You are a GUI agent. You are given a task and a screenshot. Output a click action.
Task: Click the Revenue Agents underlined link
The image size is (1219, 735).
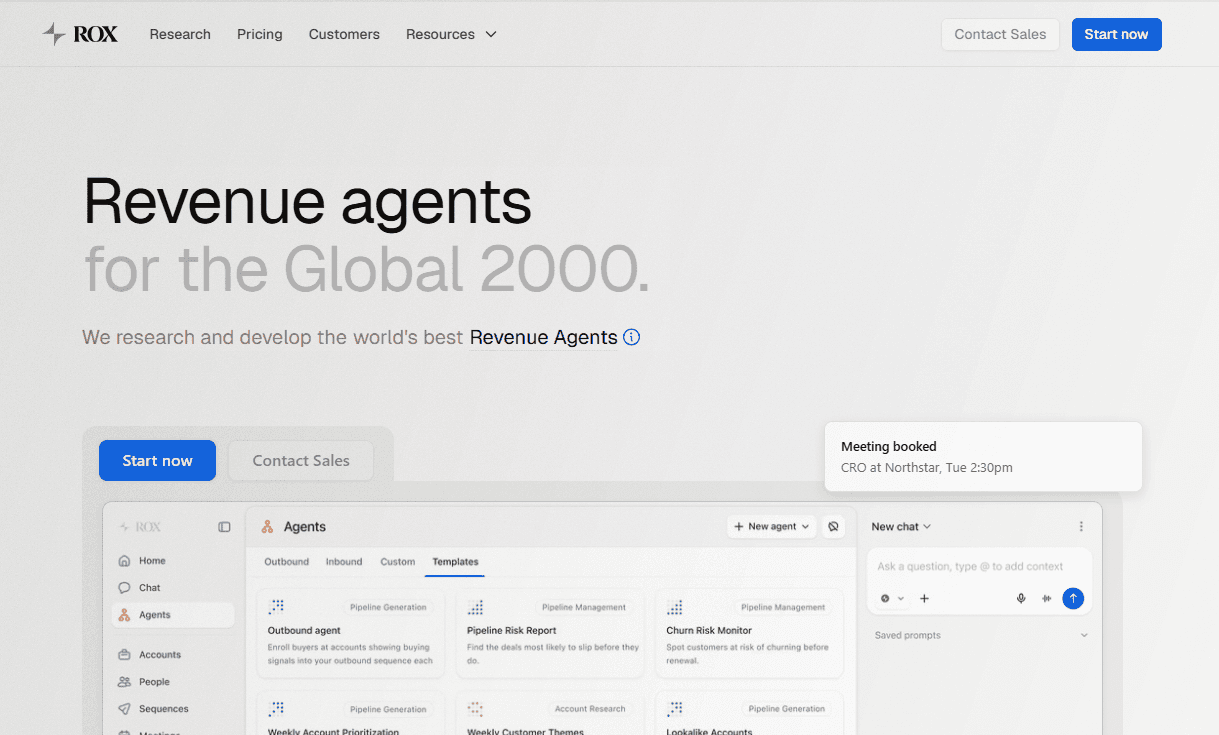click(x=543, y=337)
